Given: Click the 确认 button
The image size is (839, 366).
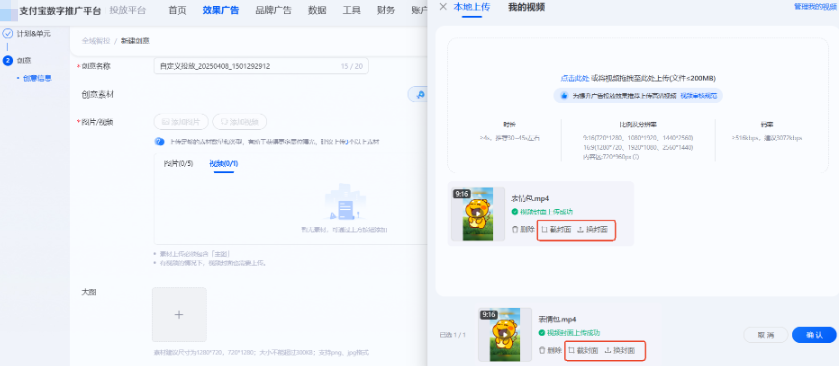Looking at the screenshot, I should pyautogui.click(x=814, y=335).
